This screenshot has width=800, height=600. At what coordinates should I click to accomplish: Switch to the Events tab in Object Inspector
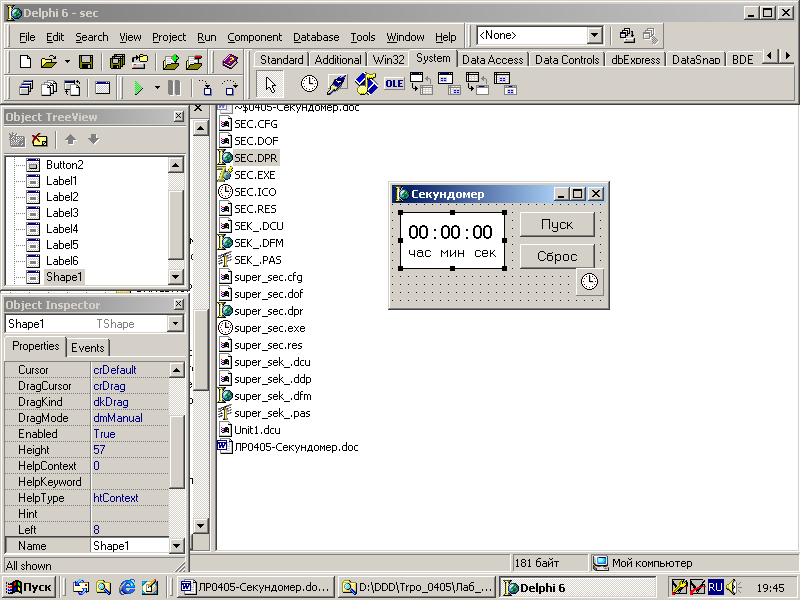point(88,348)
